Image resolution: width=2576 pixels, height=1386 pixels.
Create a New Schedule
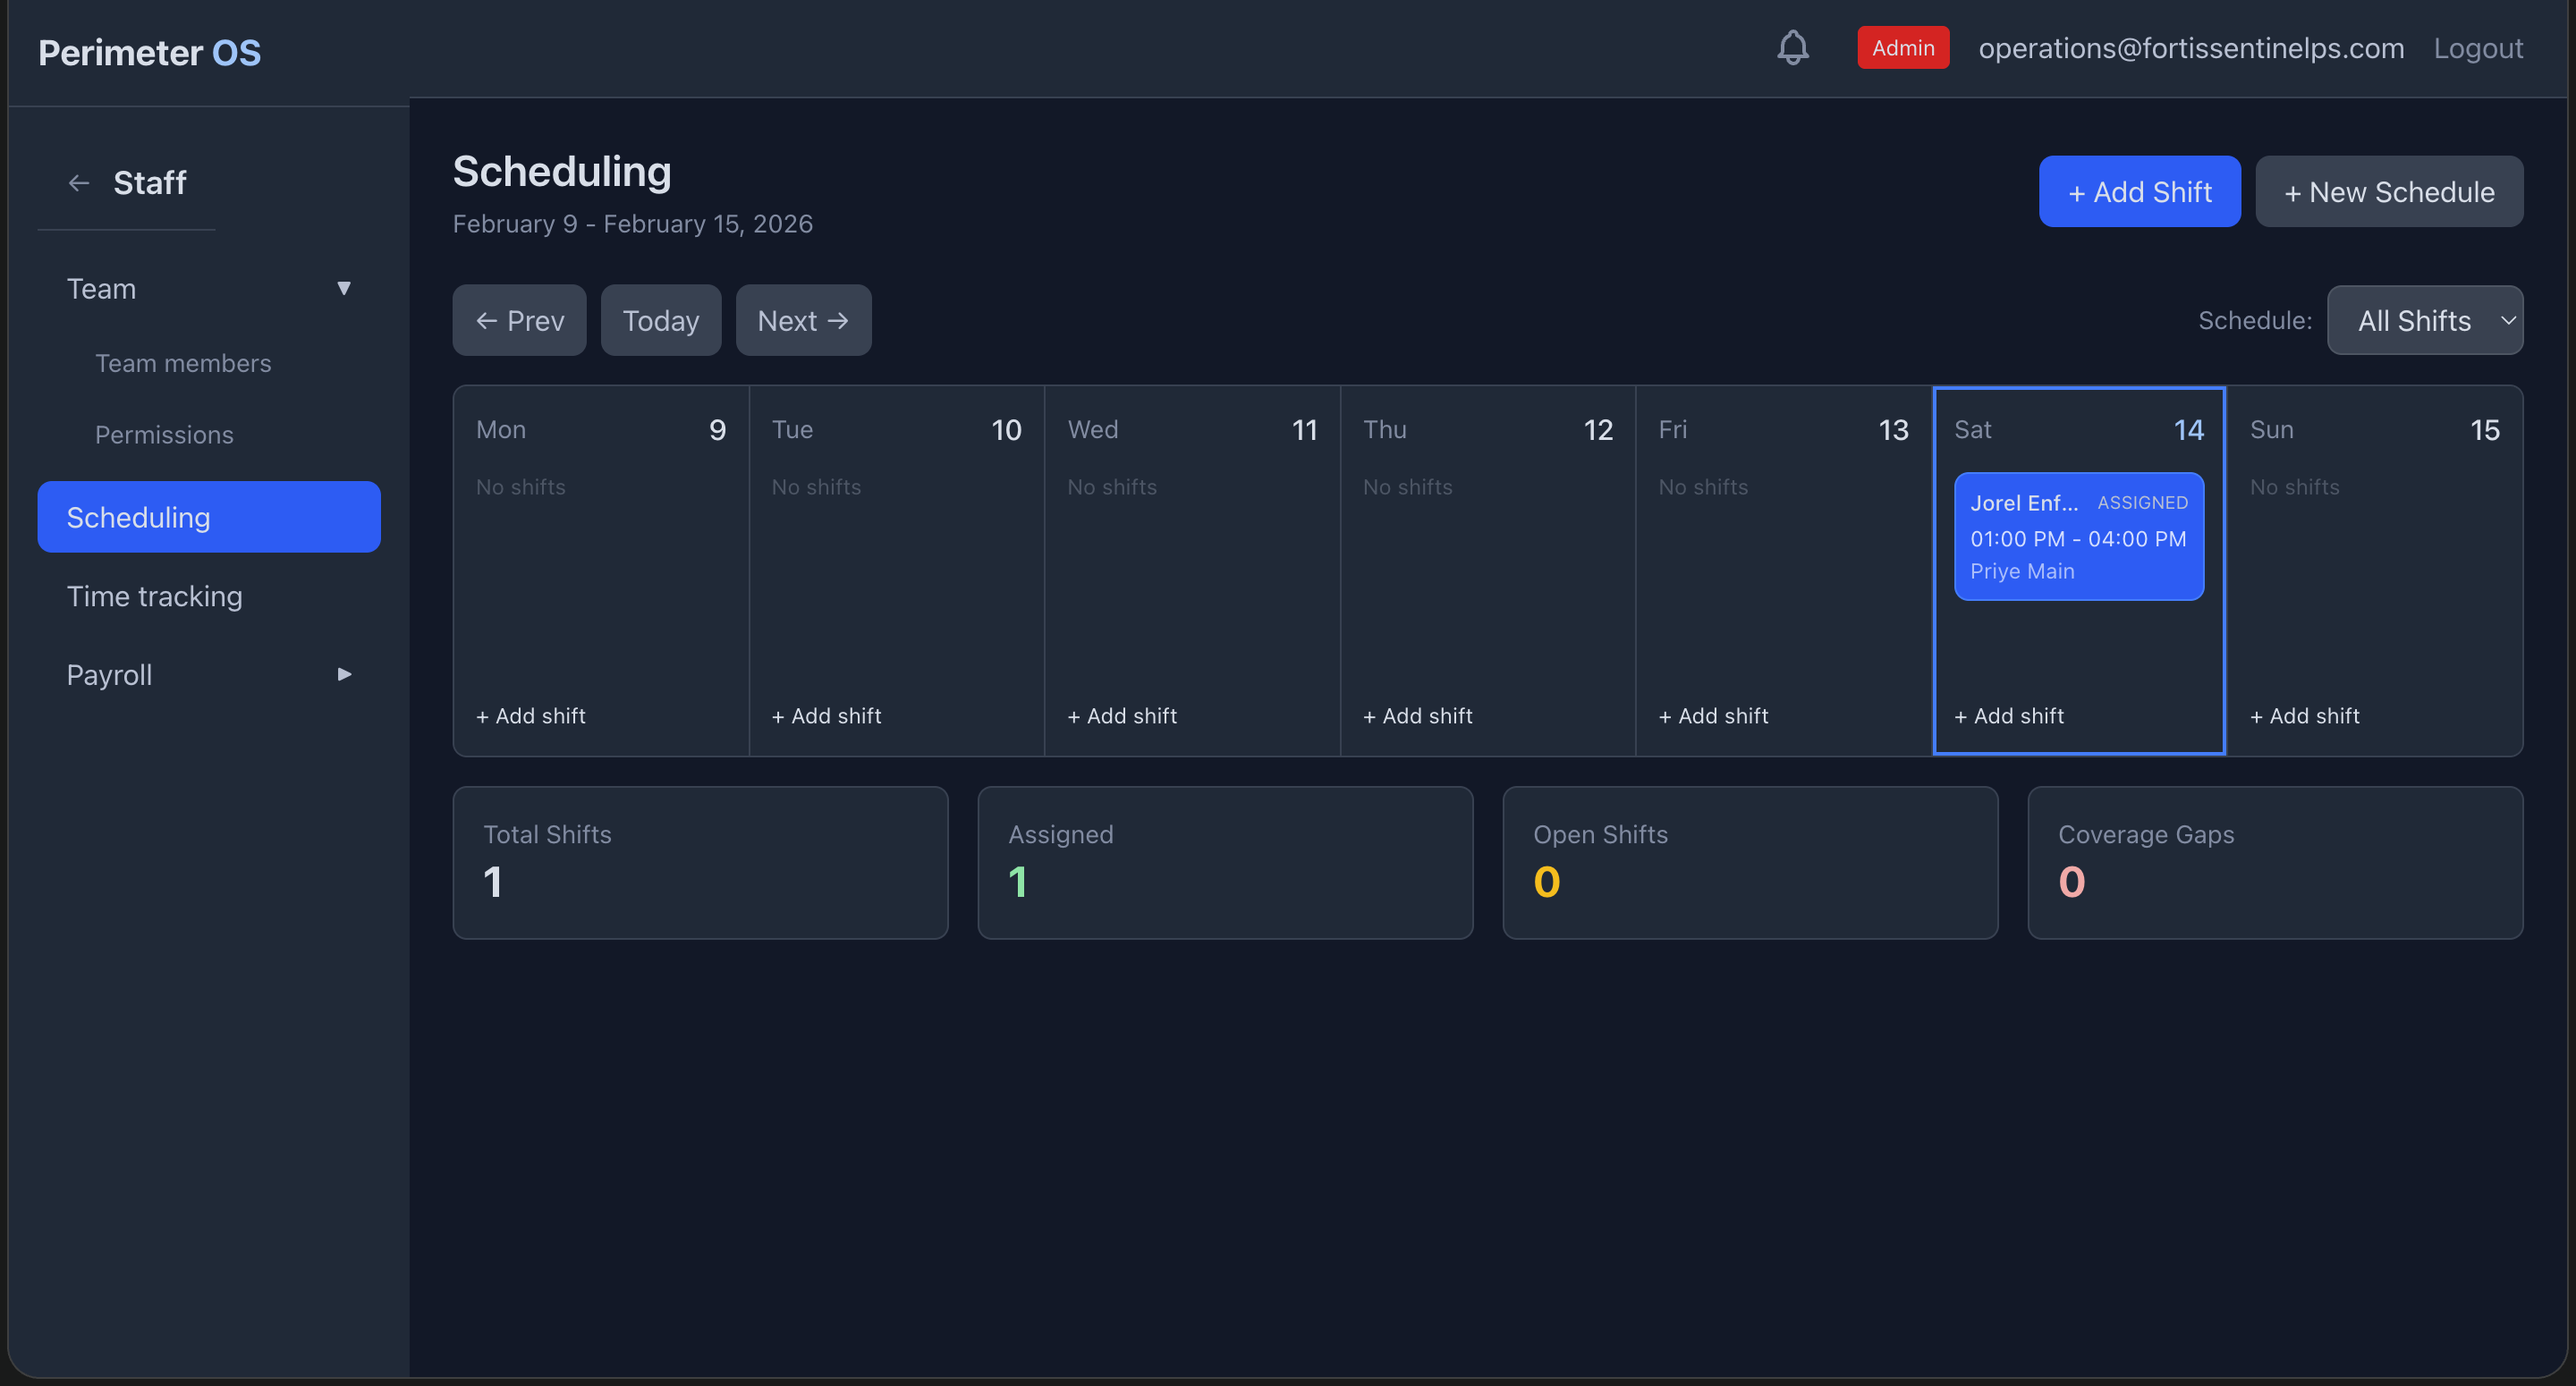coord(2388,192)
